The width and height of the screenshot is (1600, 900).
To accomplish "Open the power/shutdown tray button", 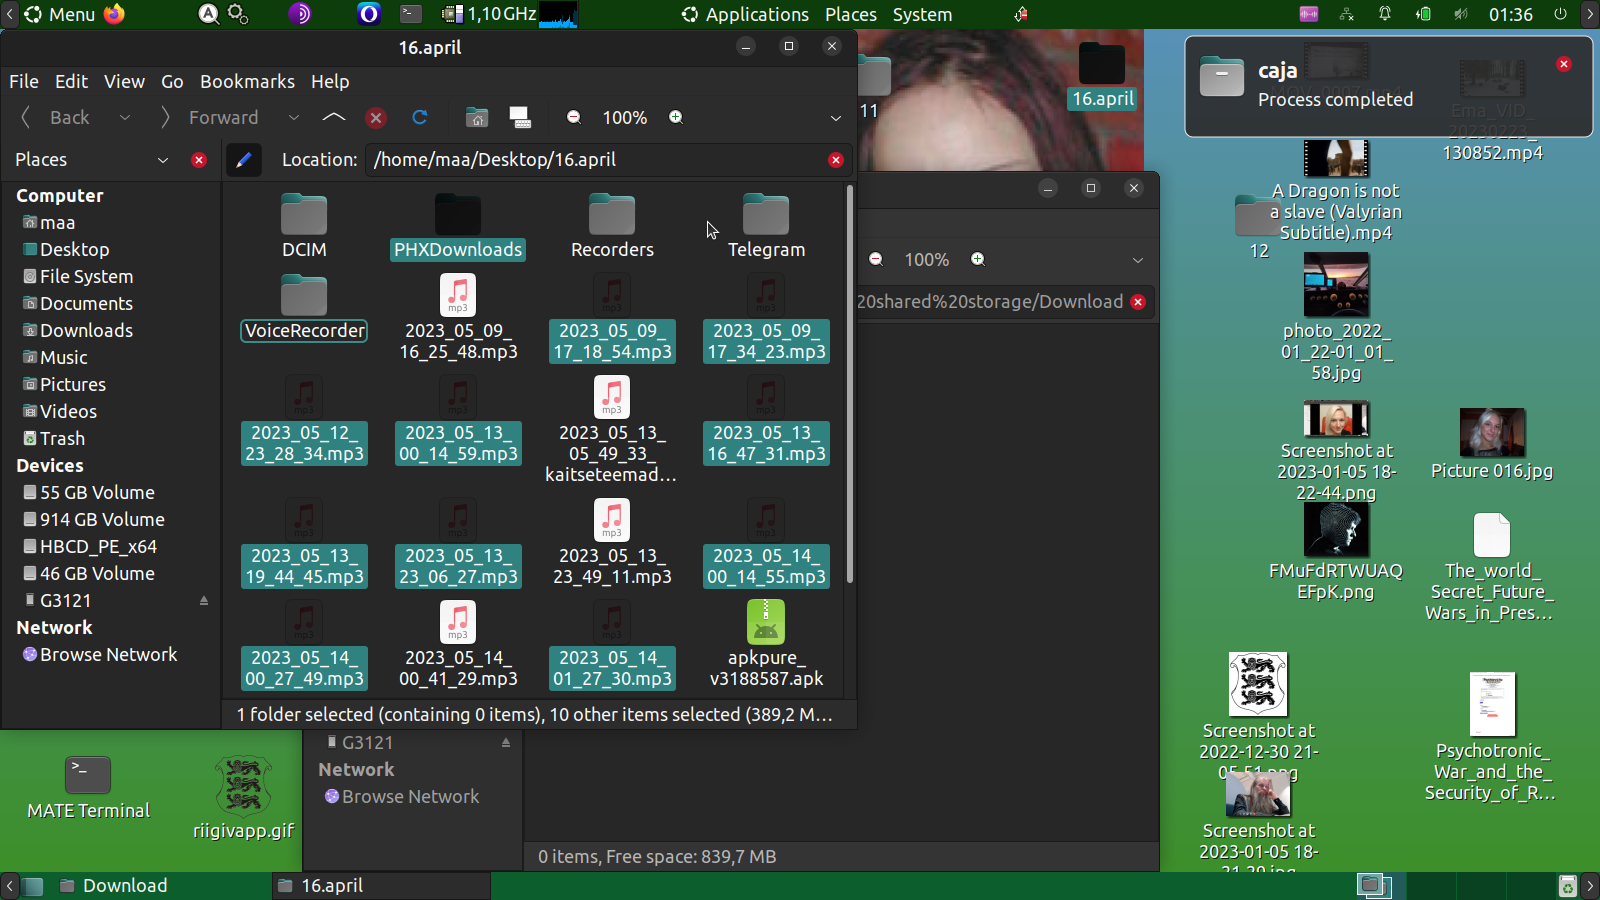I will pyautogui.click(x=1560, y=14).
